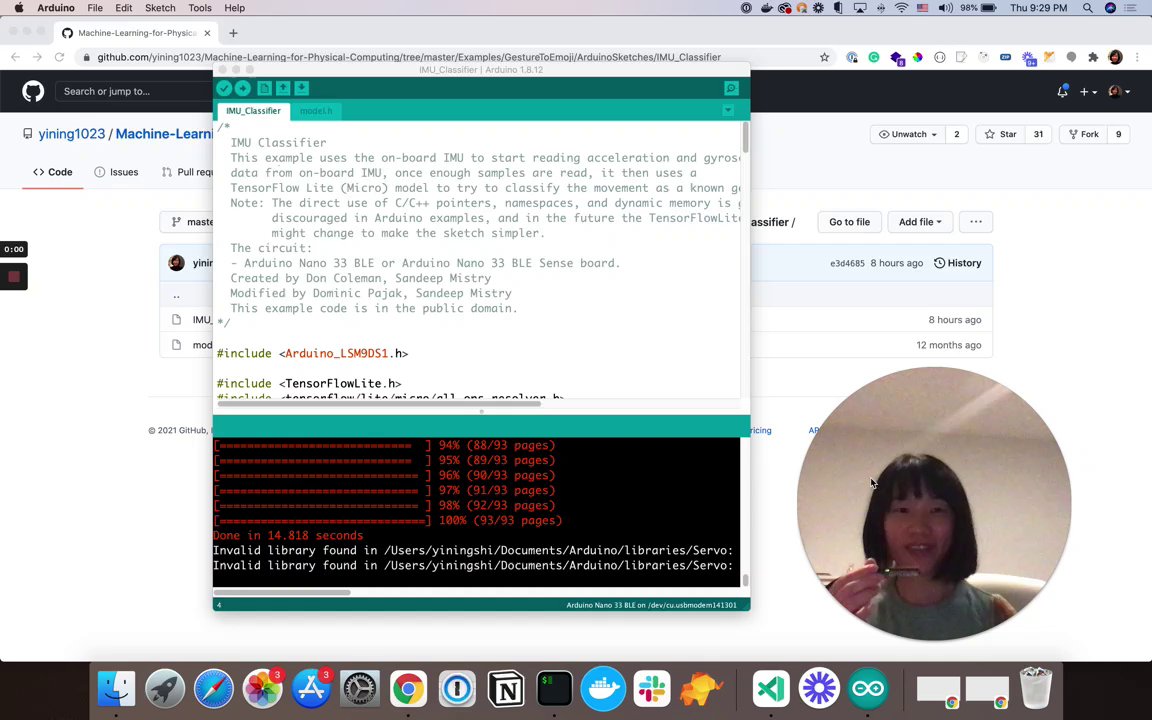
Task: Open Notion from the Dock
Action: pyautogui.click(x=505, y=688)
